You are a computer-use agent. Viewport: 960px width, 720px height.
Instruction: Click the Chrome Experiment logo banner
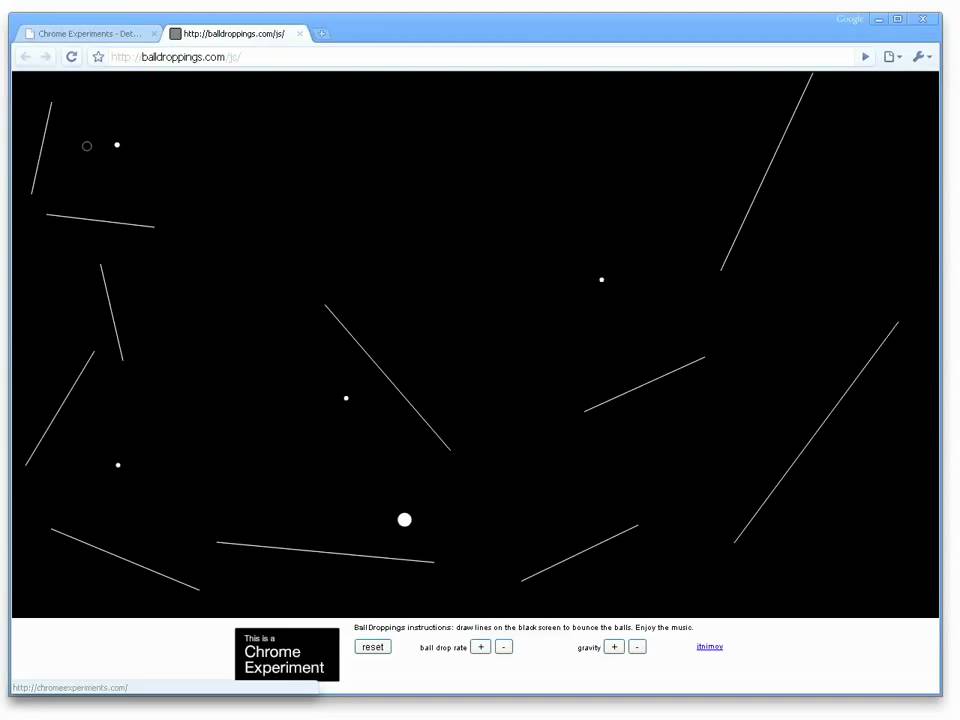(x=287, y=654)
